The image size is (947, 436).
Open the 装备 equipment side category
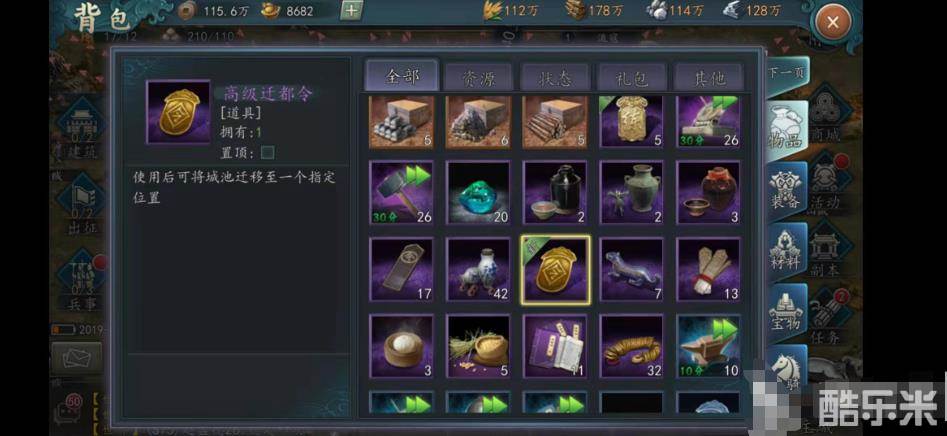coord(786,189)
